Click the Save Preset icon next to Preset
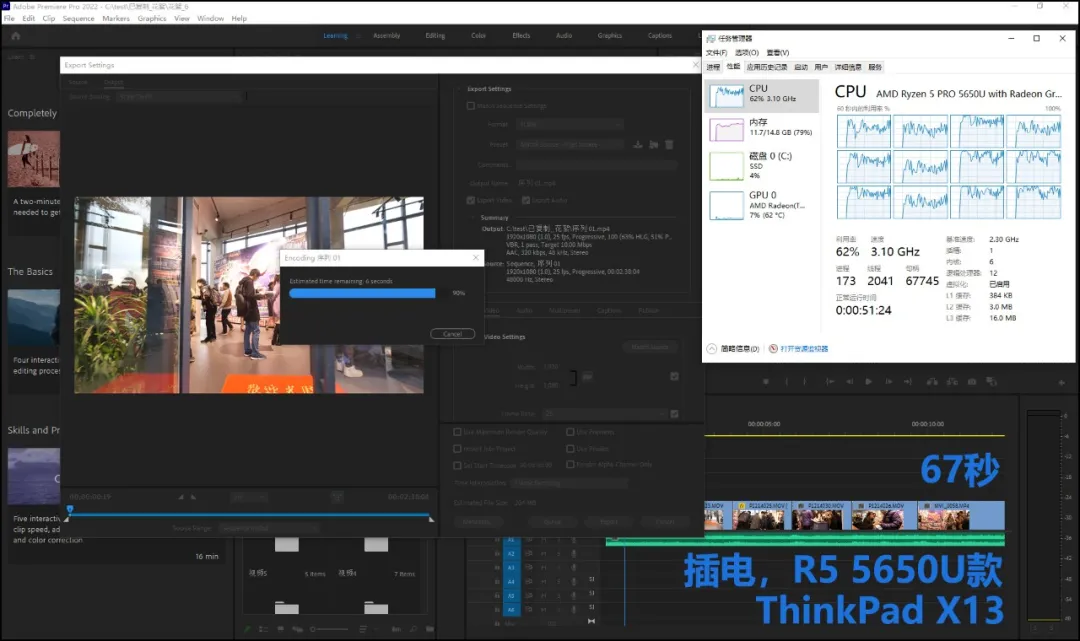 (x=638, y=145)
